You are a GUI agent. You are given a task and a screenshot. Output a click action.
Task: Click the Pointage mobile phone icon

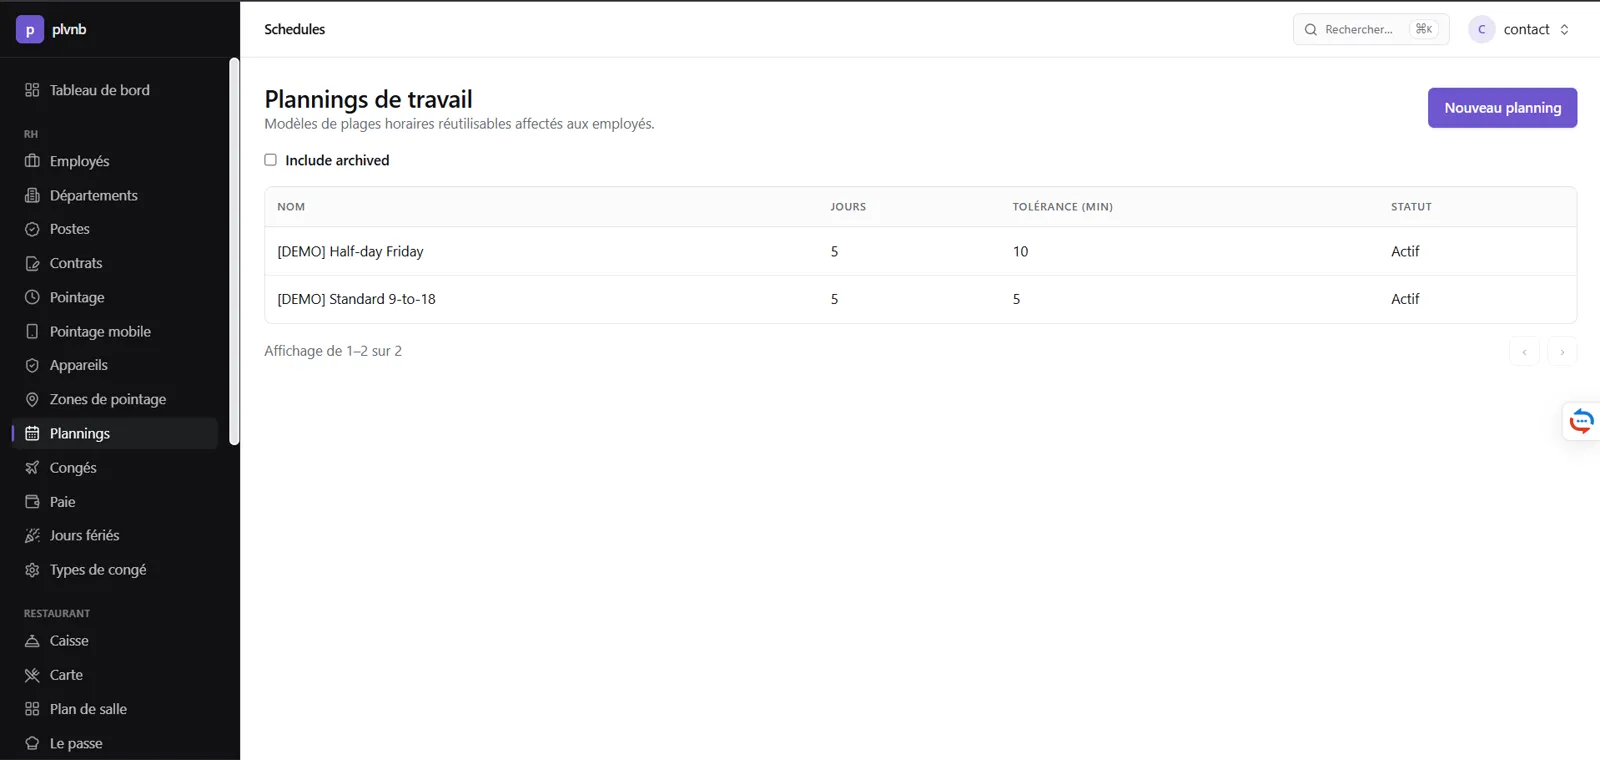pyautogui.click(x=32, y=331)
